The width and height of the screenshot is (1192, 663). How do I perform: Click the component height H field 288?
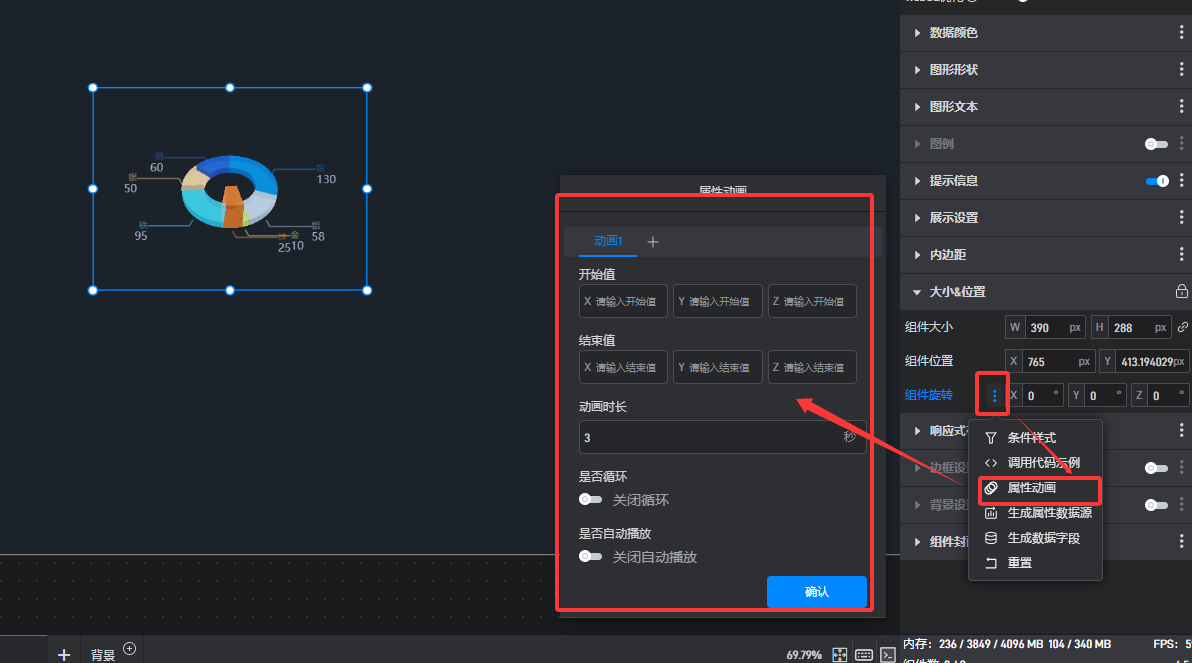1131,328
